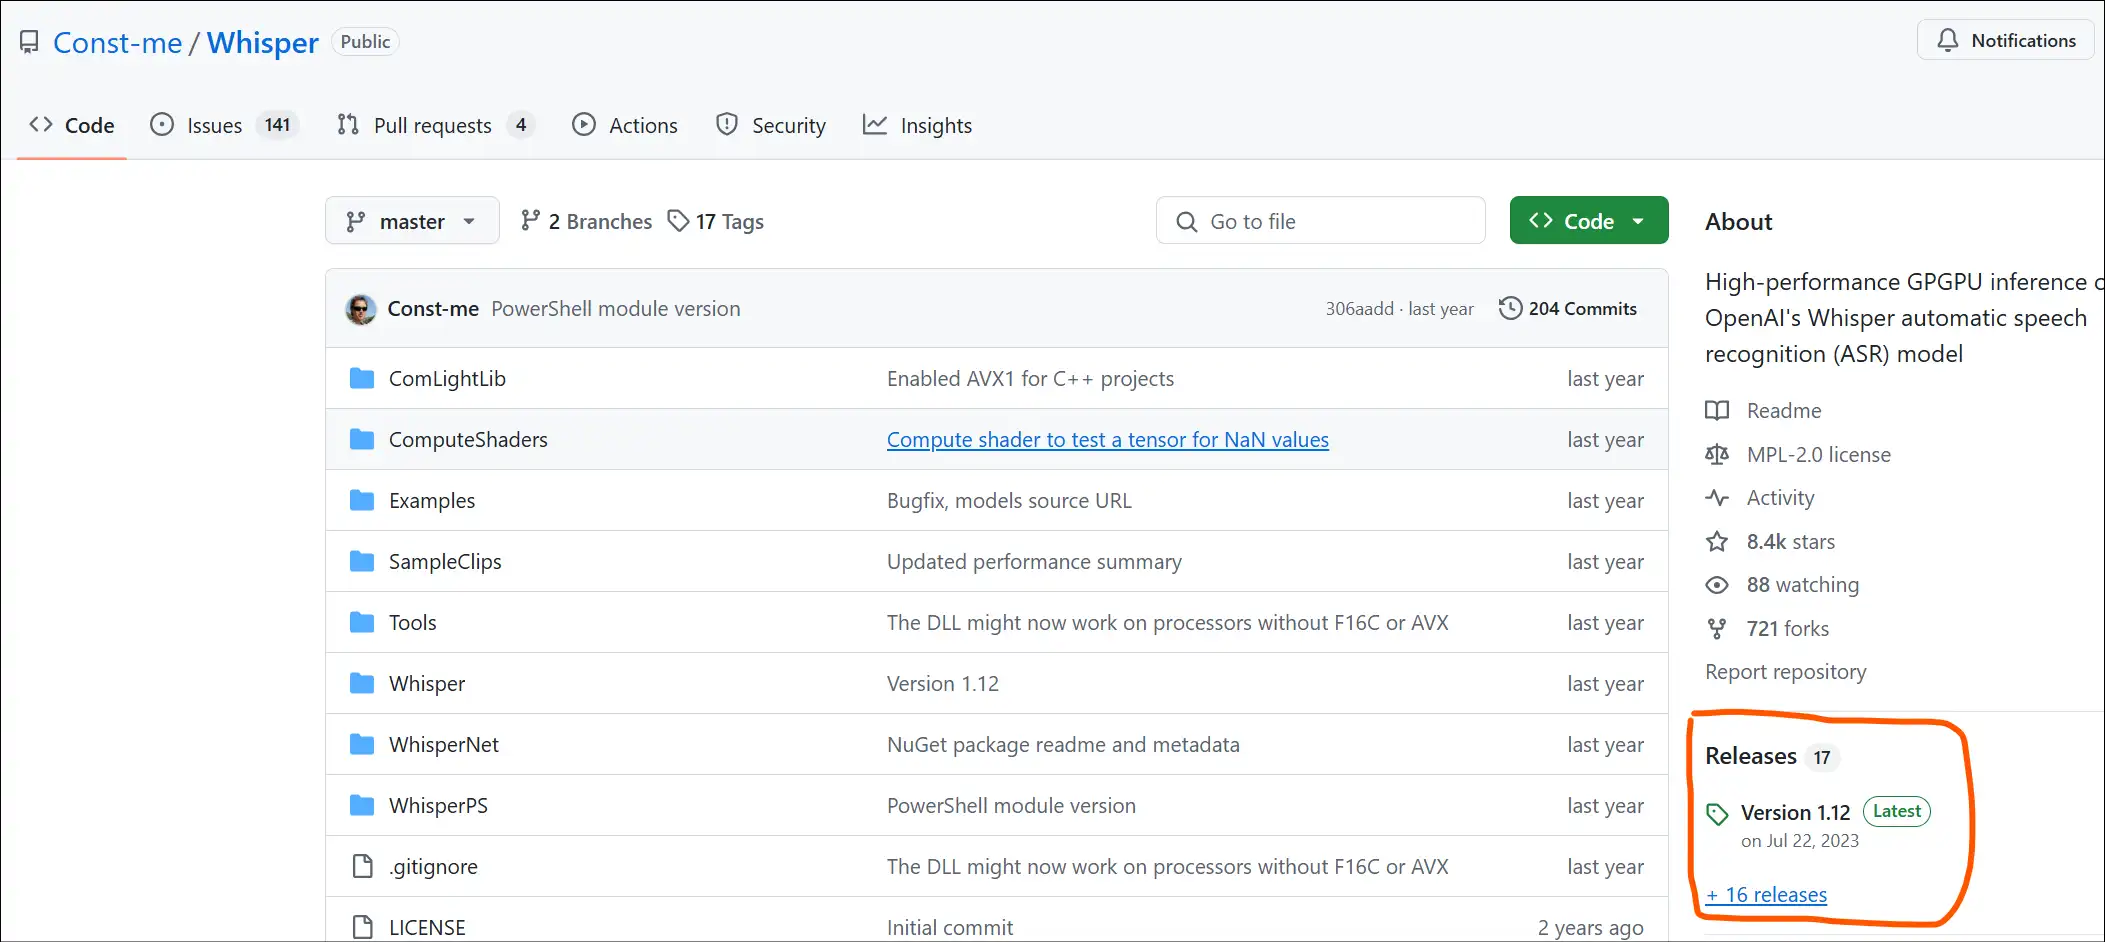View the 17 Tags link
The image size is (2105, 942).
(716, 221)
